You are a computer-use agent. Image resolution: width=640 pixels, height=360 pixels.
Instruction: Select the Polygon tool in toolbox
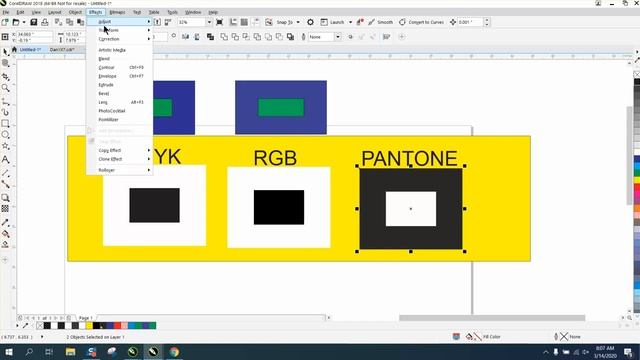pyautogui.click(x=5, y=146)
